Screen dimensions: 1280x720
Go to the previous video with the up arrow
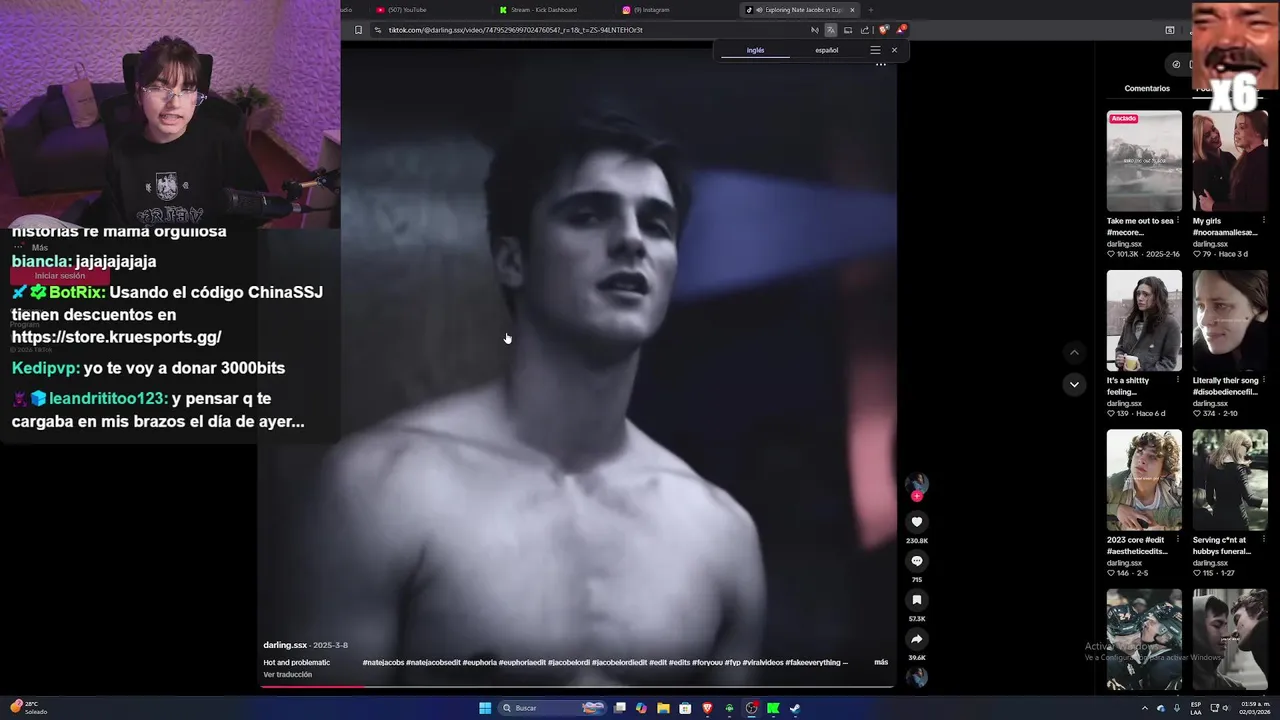coord(1074,352)
